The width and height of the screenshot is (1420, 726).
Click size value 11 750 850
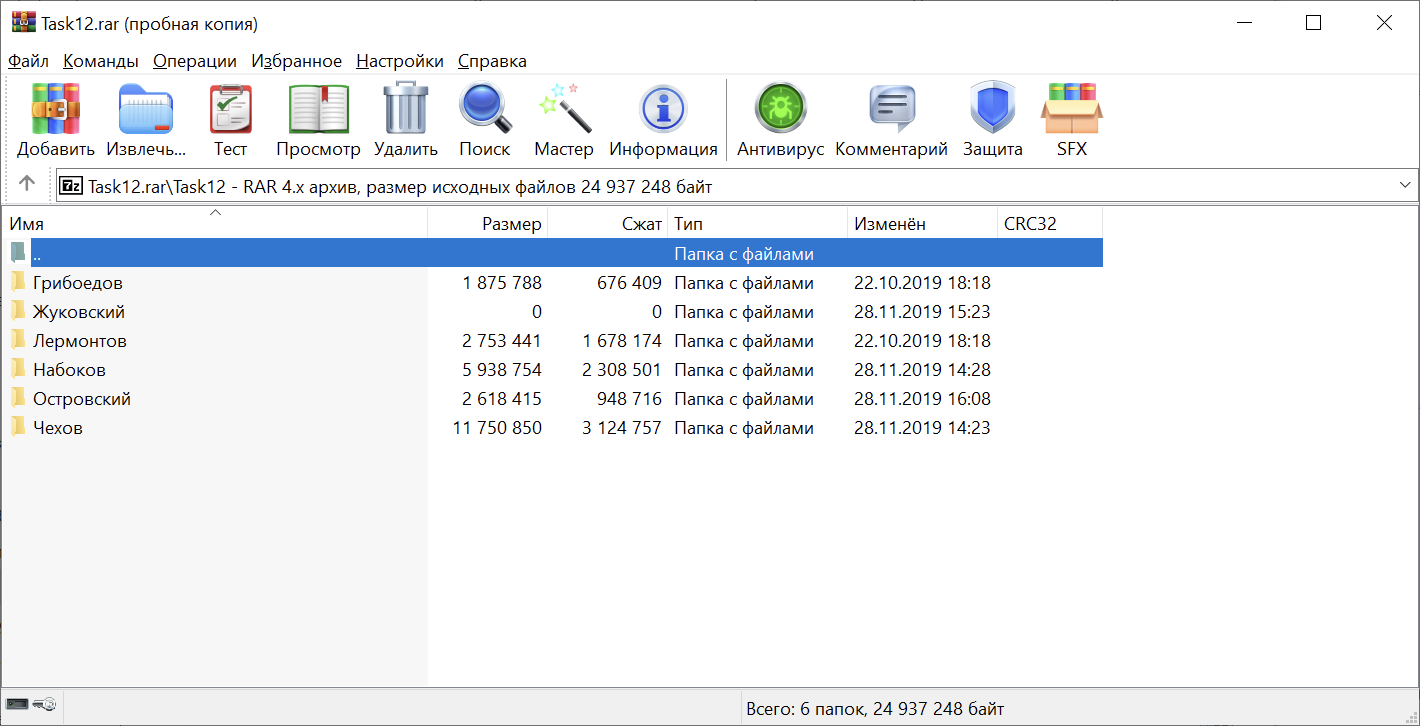coord(497,428)
